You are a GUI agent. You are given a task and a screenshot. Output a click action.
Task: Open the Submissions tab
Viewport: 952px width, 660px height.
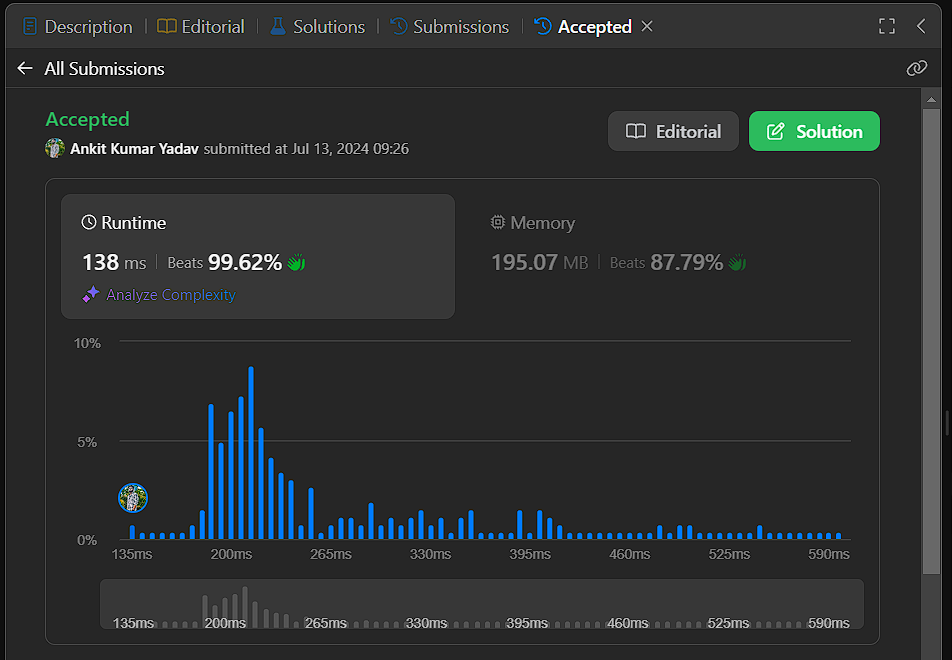449,27
